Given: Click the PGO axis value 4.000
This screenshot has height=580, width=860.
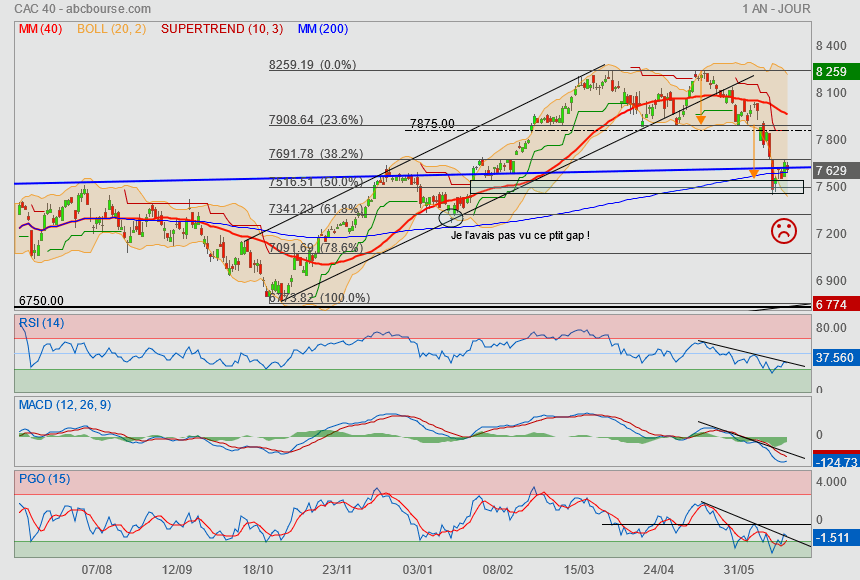Looking at the screenshot, I should [831, 482].
